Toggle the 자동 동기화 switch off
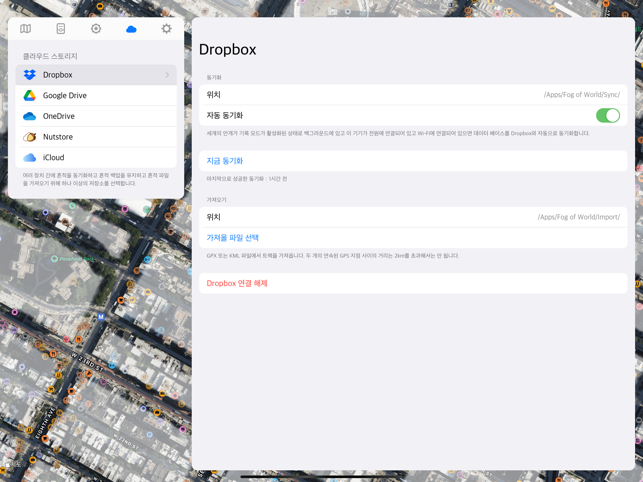The width and height of the screenshot is (643, 482). [x=608, y=116]
